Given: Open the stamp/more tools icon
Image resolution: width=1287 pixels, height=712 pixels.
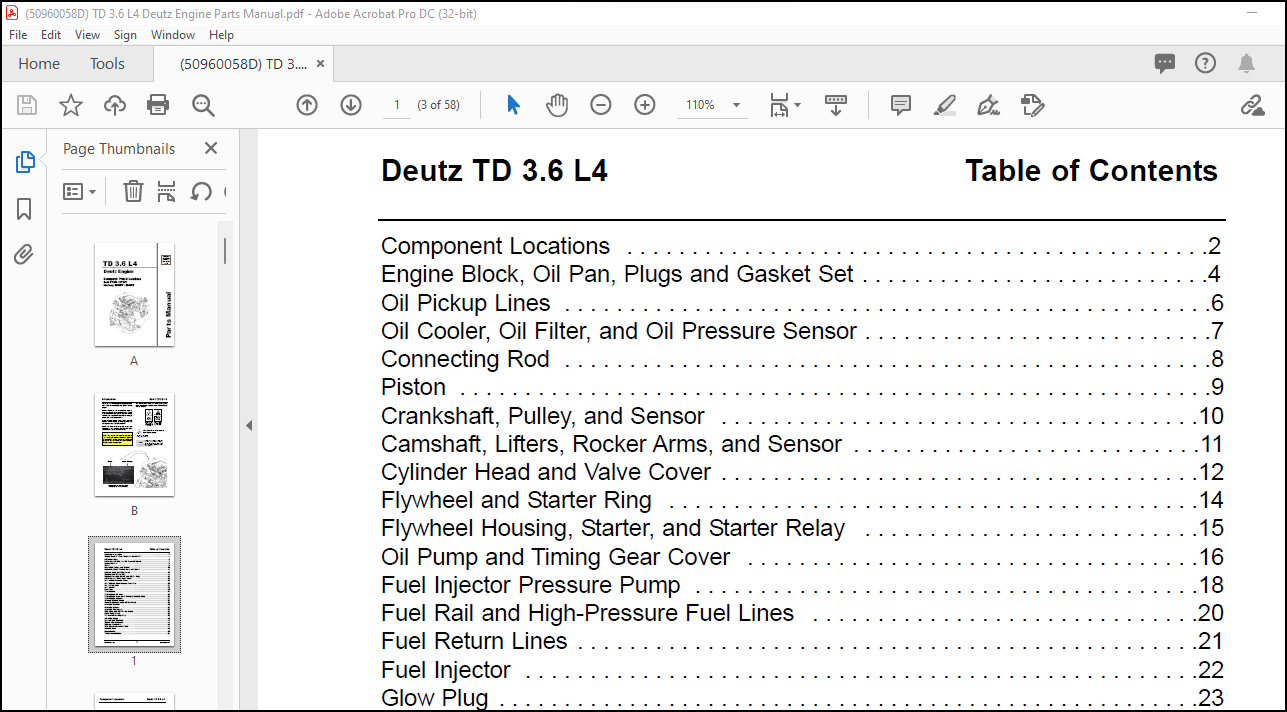Looking at the screenshot, I should pos(1033,105).
